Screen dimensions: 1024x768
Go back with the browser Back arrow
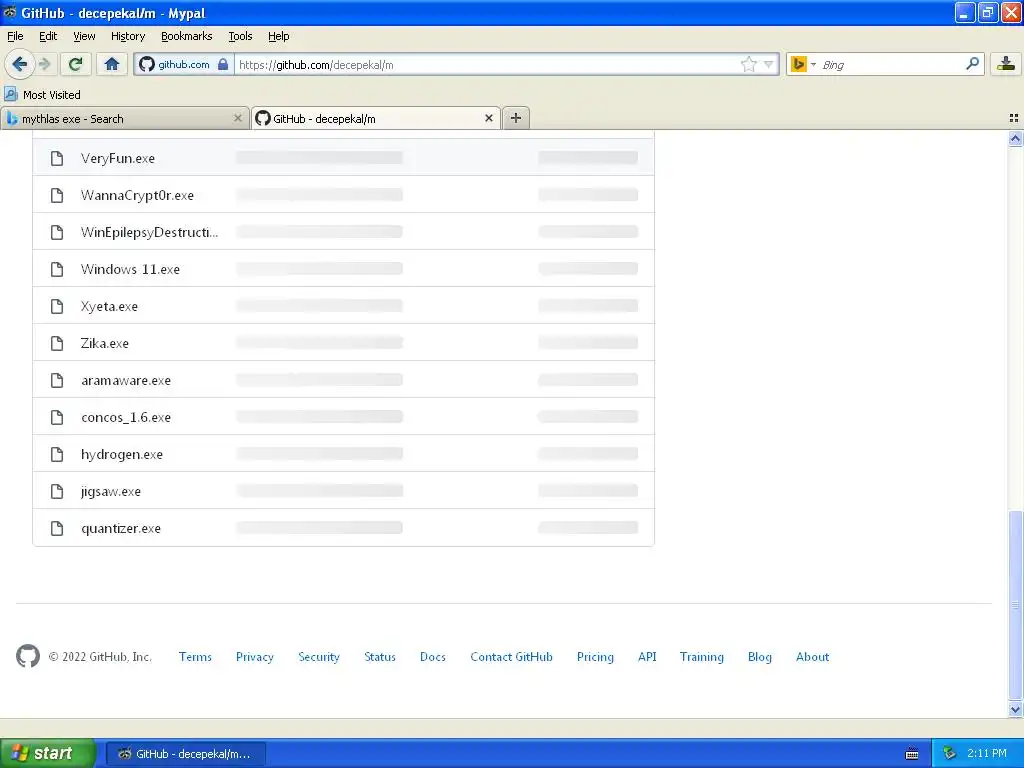[20, 64]
